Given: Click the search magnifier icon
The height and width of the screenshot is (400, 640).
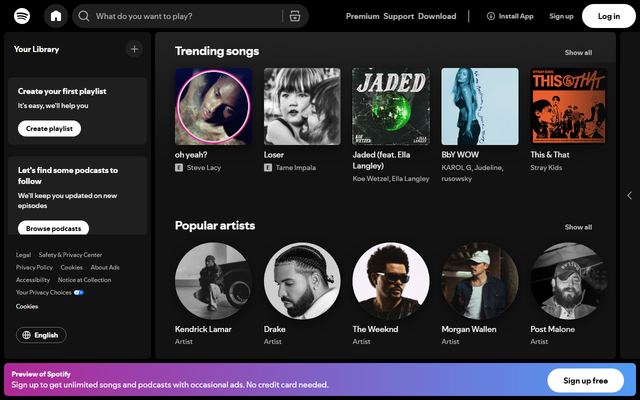Looking at the screenshot, I should (84, 16).
